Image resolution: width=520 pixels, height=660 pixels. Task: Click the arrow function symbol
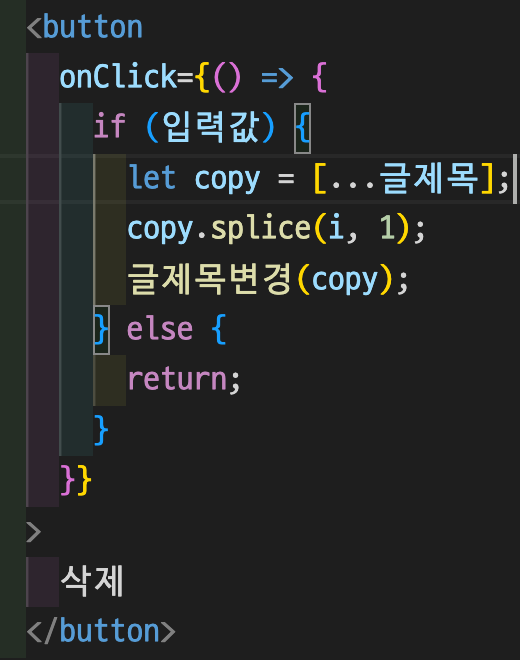click(277, 78)
